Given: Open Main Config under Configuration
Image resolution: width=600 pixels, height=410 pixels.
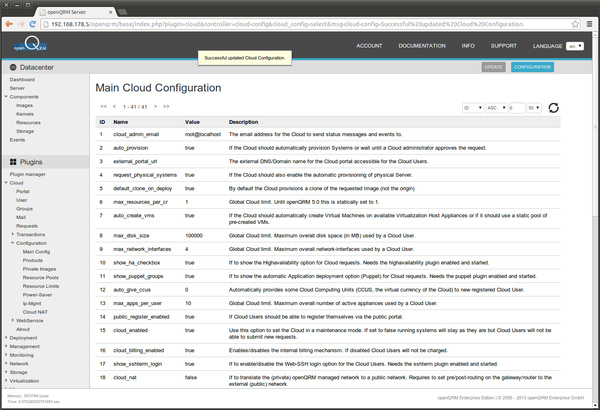Looking at the screenshot, I should point(36,252).
